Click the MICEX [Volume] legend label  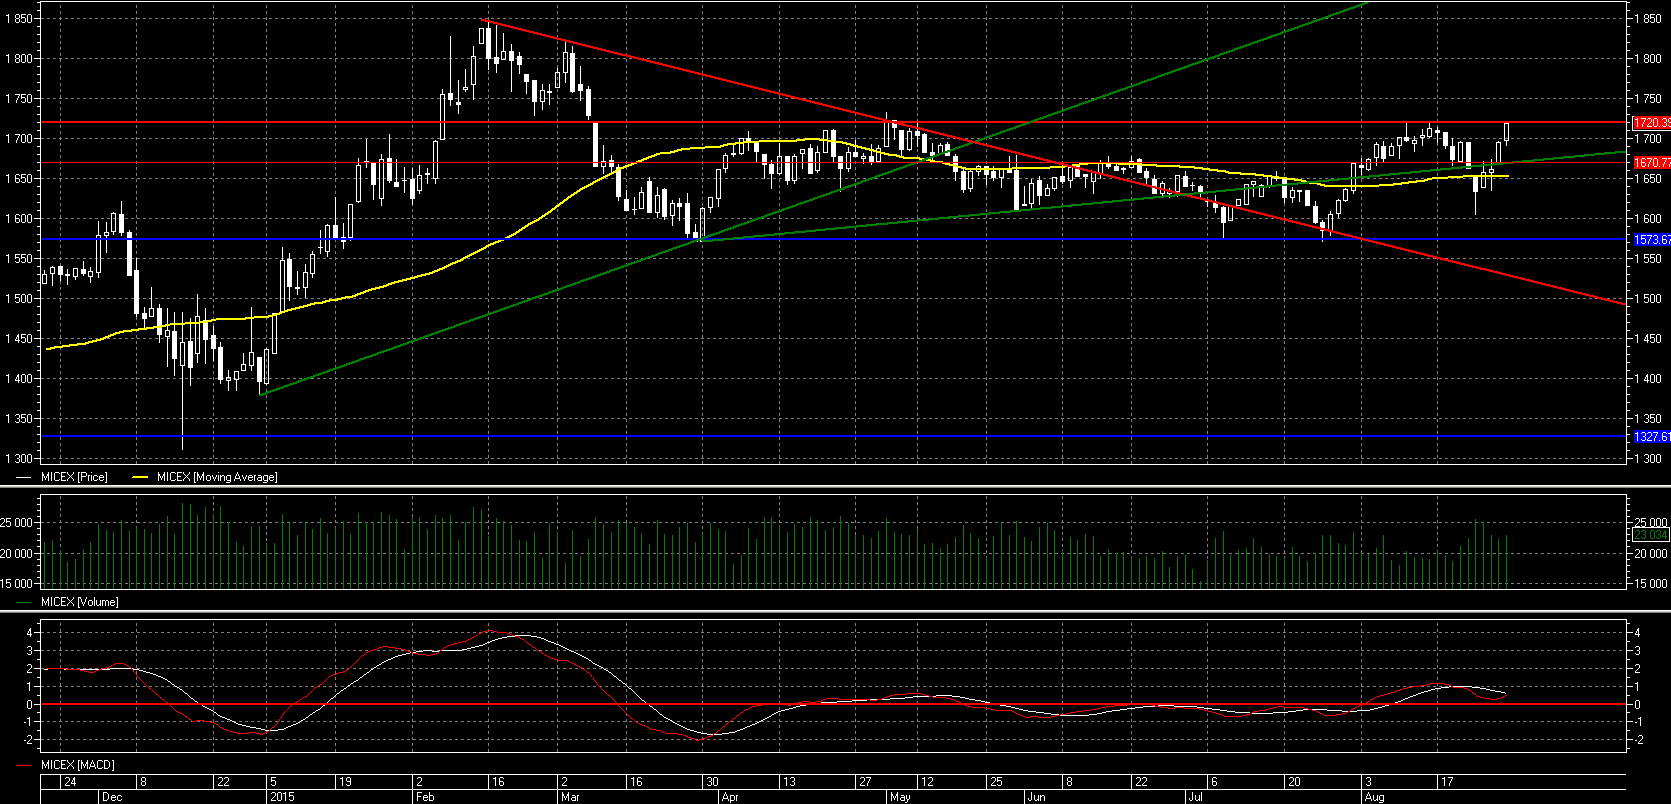[x=79, y=602]
